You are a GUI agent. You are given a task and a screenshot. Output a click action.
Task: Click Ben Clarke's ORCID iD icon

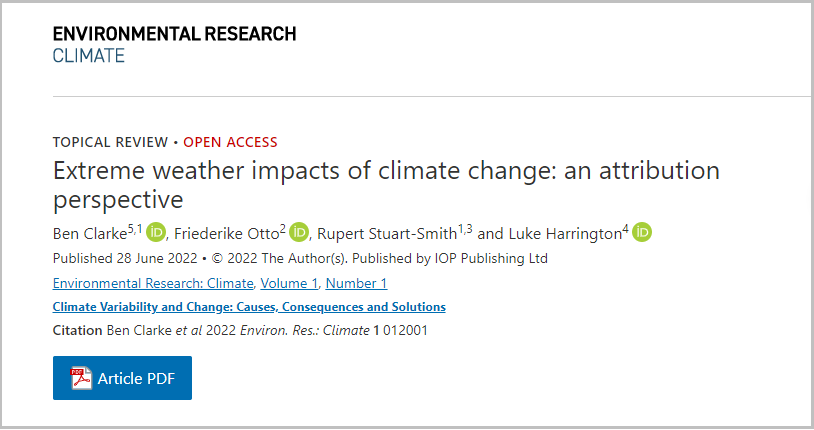156,233
